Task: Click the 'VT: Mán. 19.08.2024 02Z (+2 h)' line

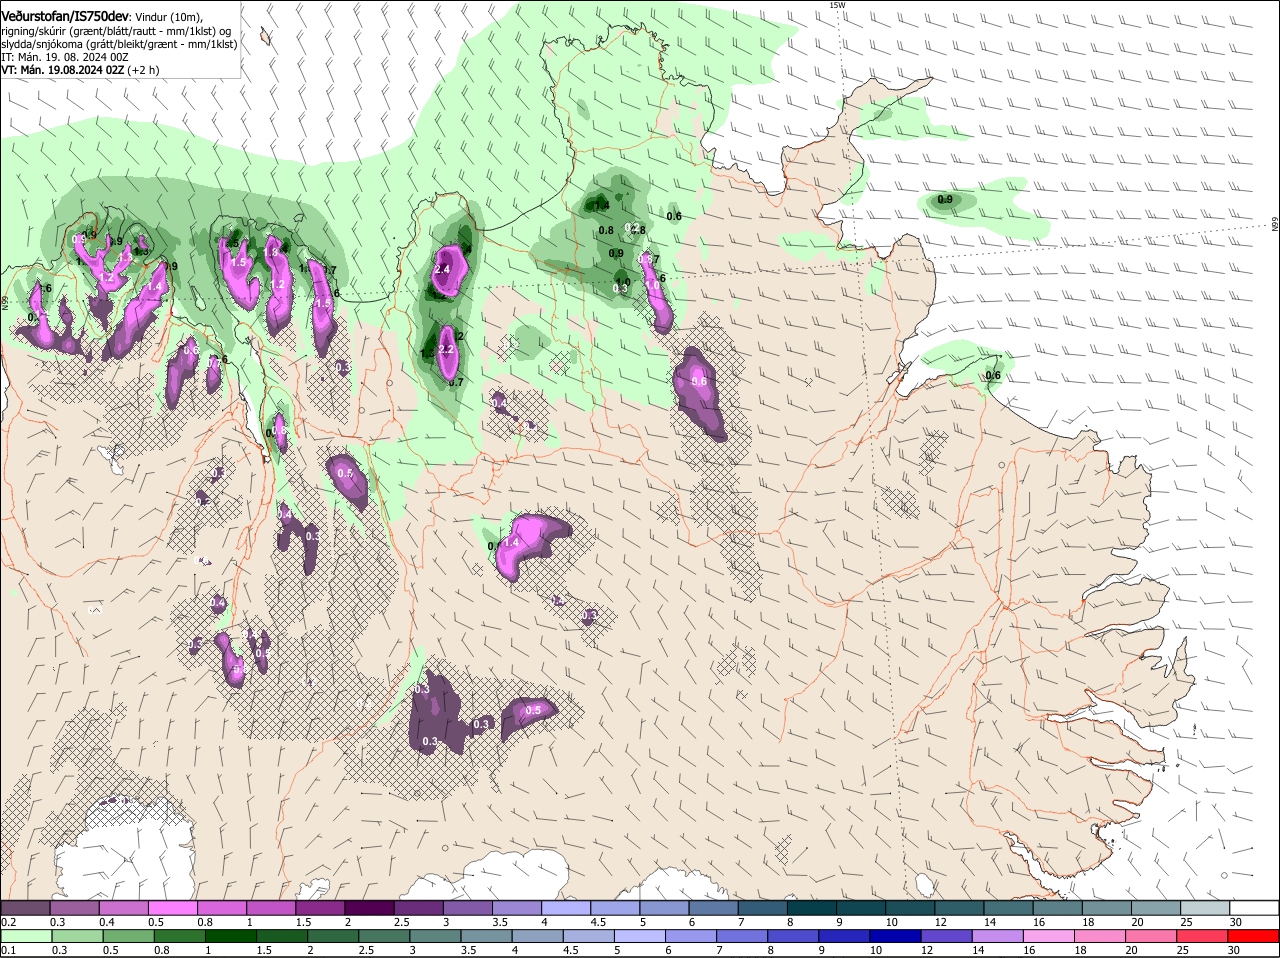Action: [80, 71]
